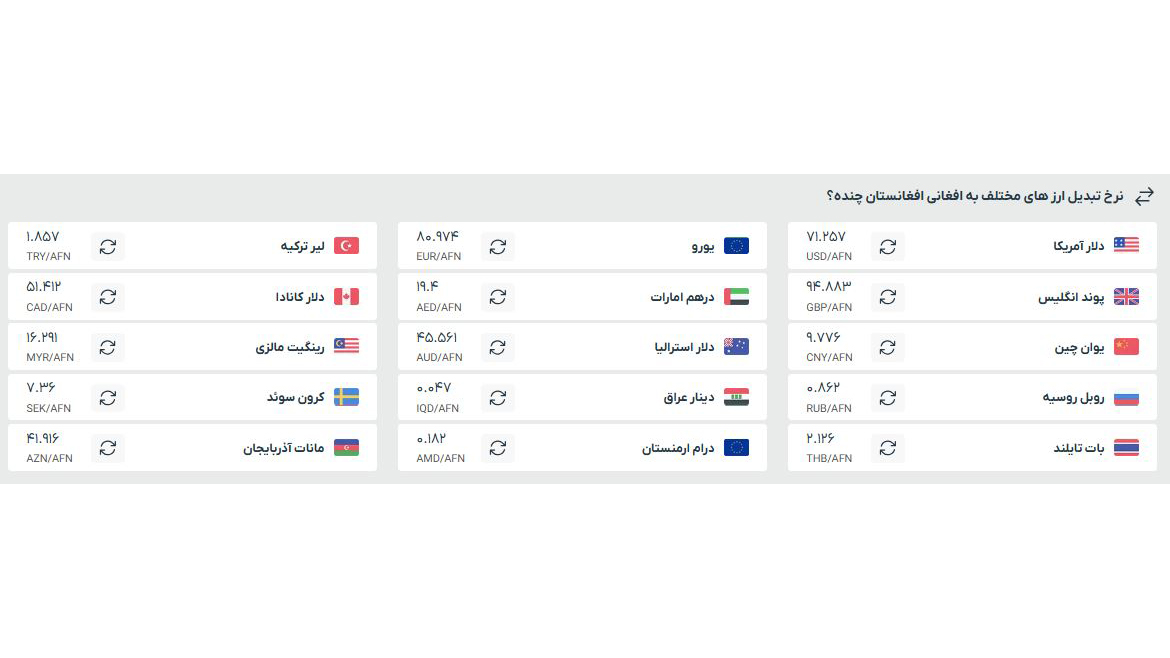Click the AUD/AFN refresh icon
The height and width of the screenshot is (658, 1170).
click(498, 348)
